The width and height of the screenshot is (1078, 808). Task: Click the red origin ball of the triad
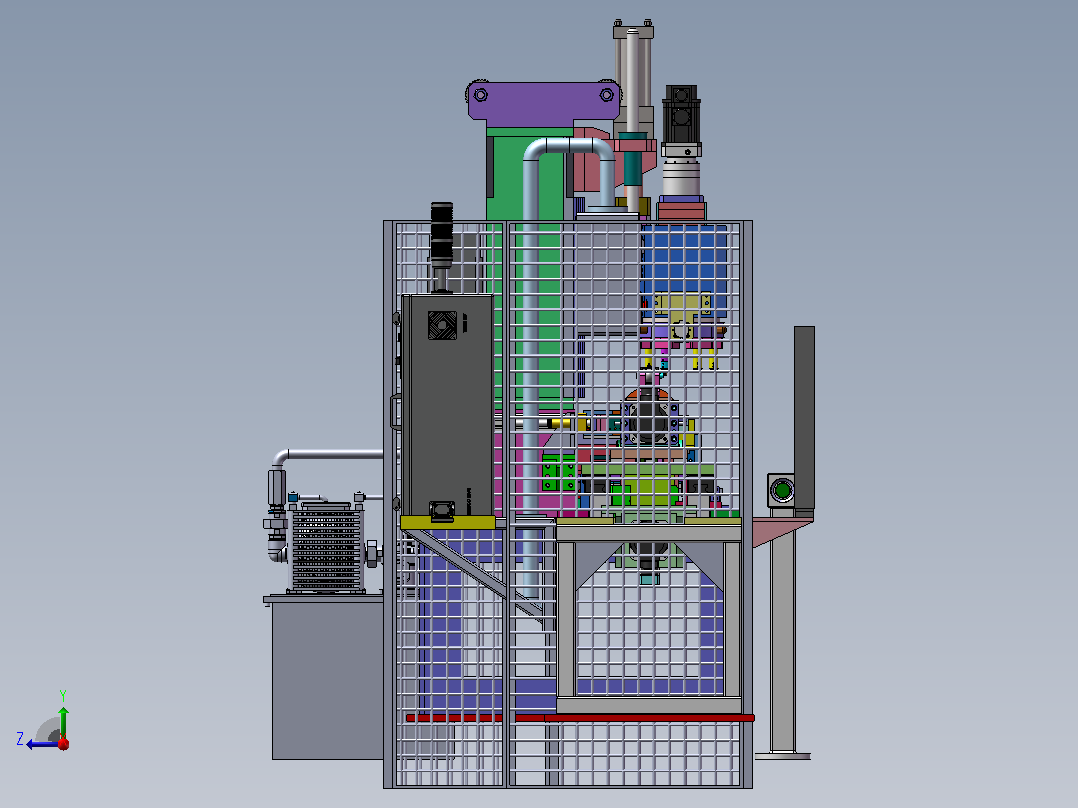63,743
